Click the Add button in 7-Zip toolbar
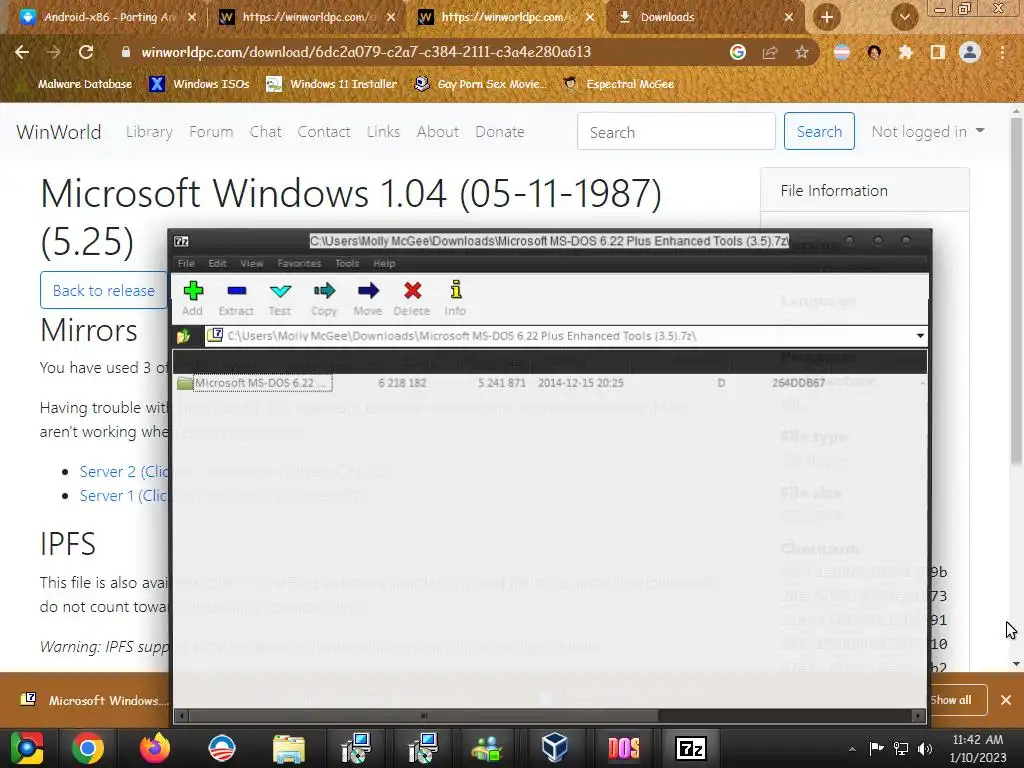Image resolution: width=1024 pixels, height=768 pixels. coord(193,298)
